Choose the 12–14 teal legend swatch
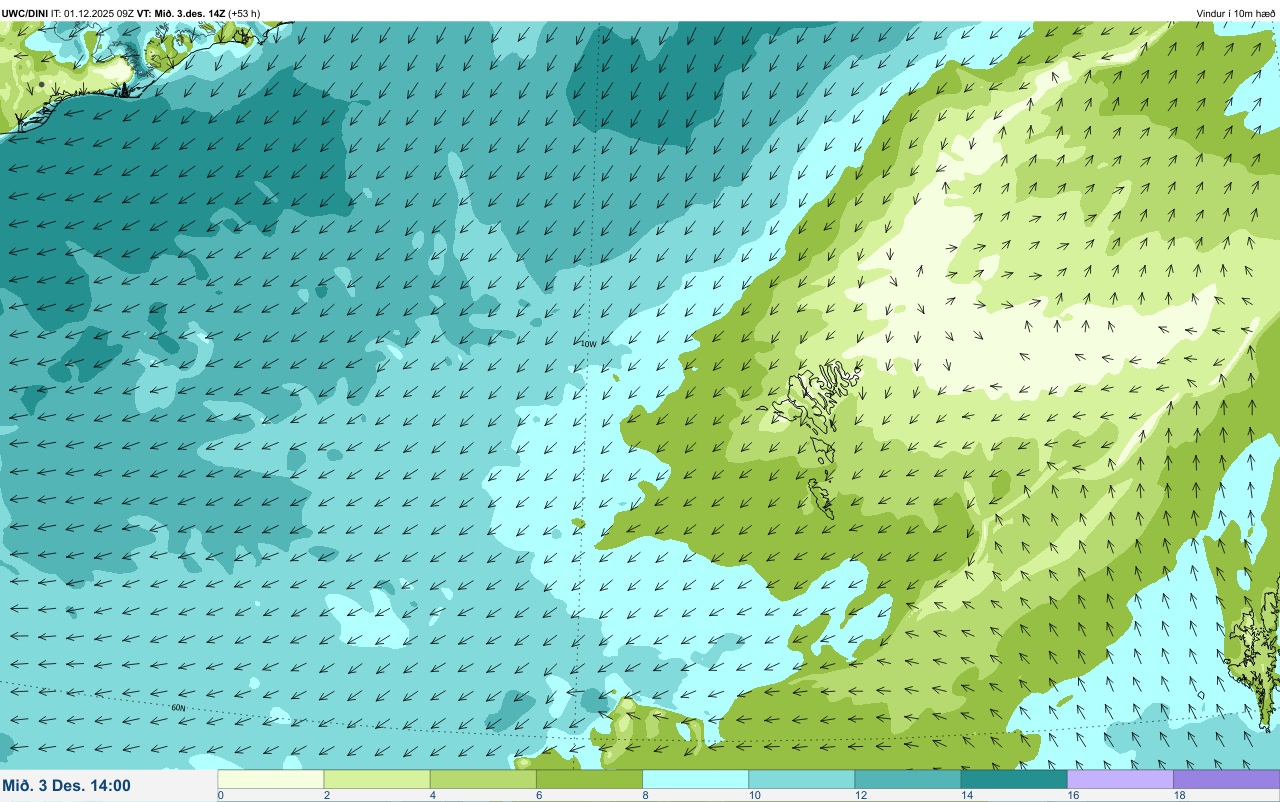Screen dimensions: 1280x802 tap(908, 779)
